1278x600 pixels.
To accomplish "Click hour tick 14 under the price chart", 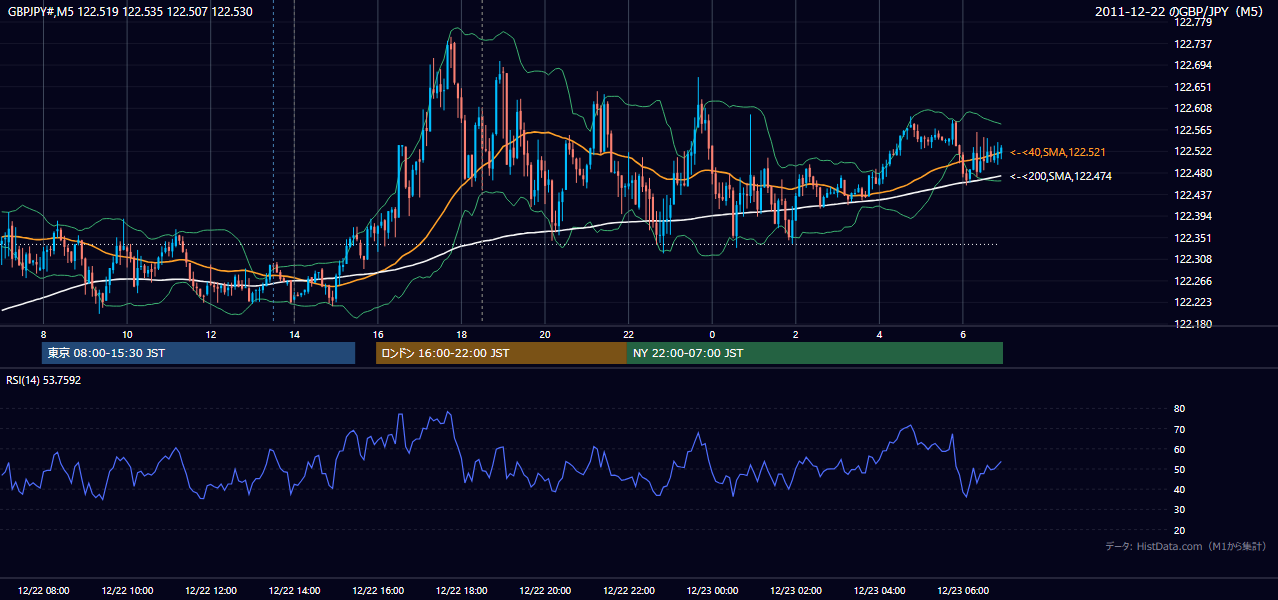I will [x=294, y=334].
